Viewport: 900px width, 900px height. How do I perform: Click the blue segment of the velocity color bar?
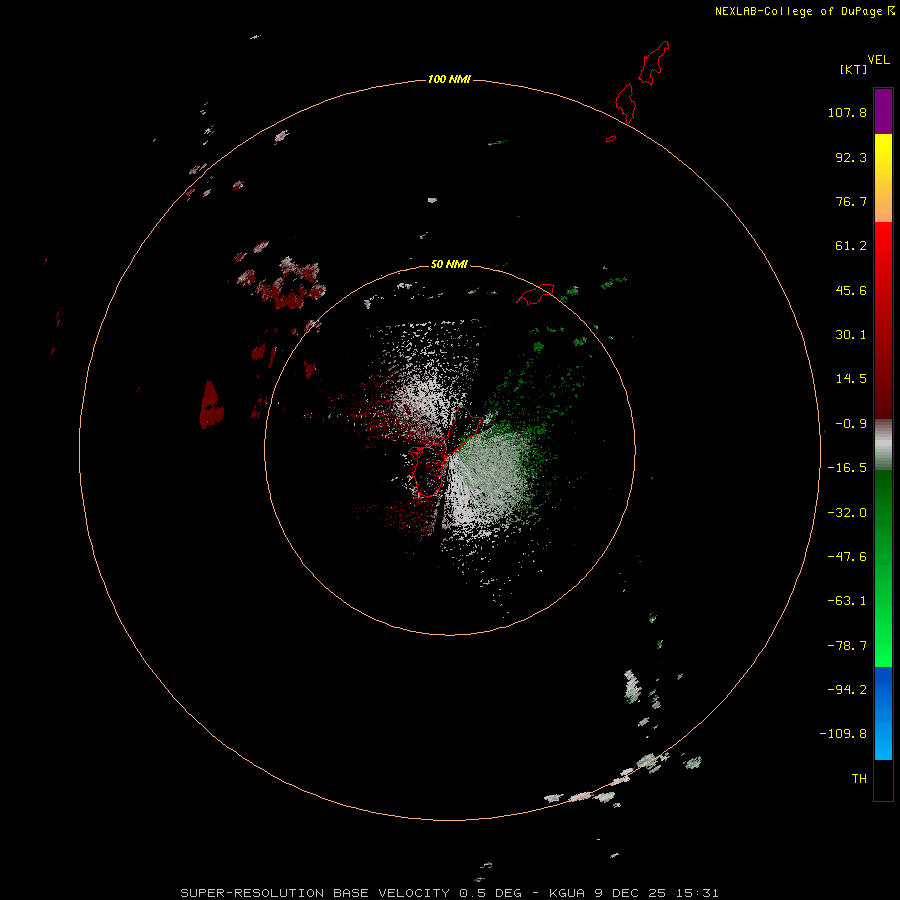click(x=883, y=713)
